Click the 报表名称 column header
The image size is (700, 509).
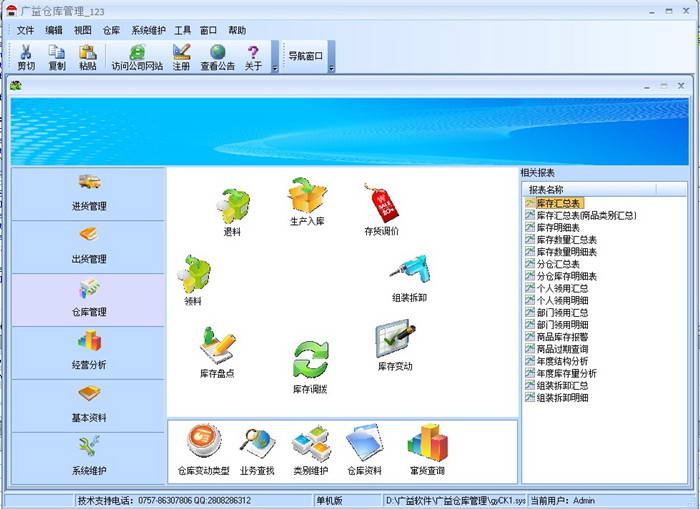tap(590, 189)
